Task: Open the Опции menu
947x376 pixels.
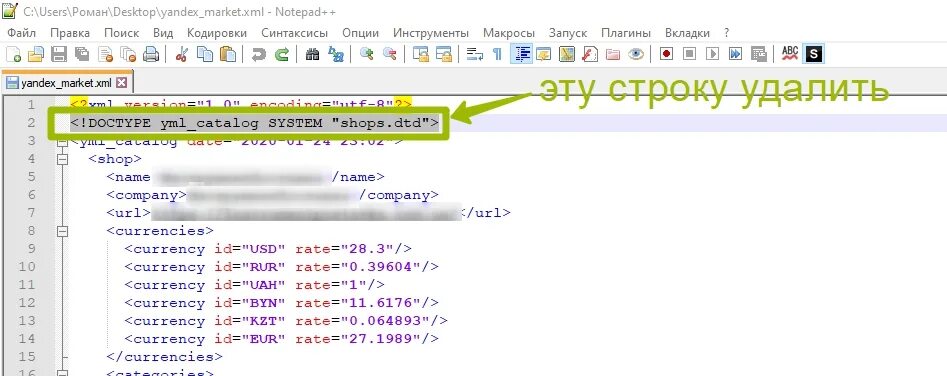Action: click(361, 33)
